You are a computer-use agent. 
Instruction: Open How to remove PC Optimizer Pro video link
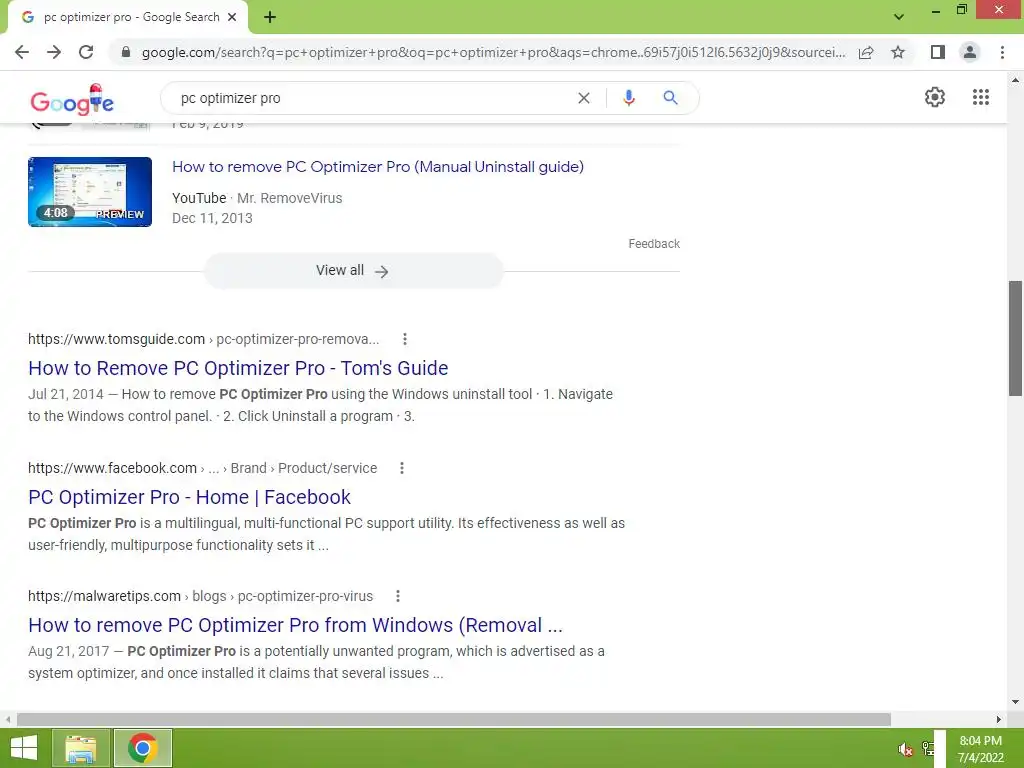[x=377, y=167]
